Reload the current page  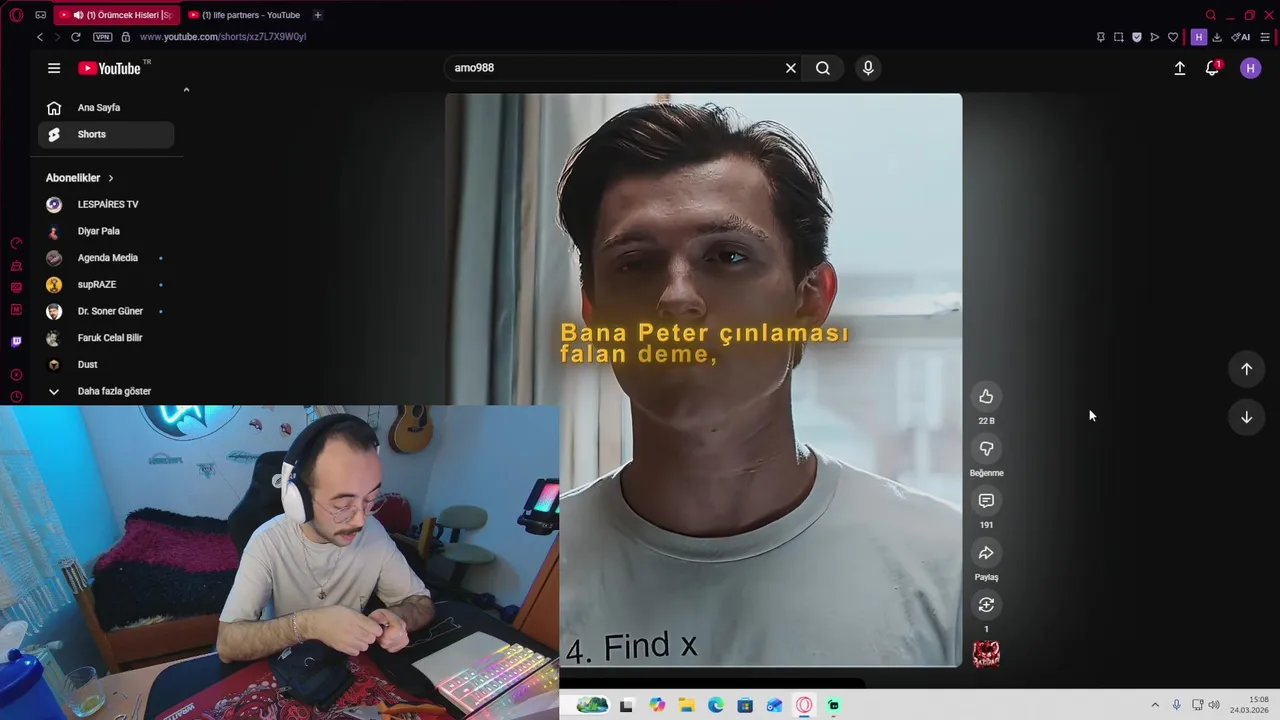tap(75, 37)
